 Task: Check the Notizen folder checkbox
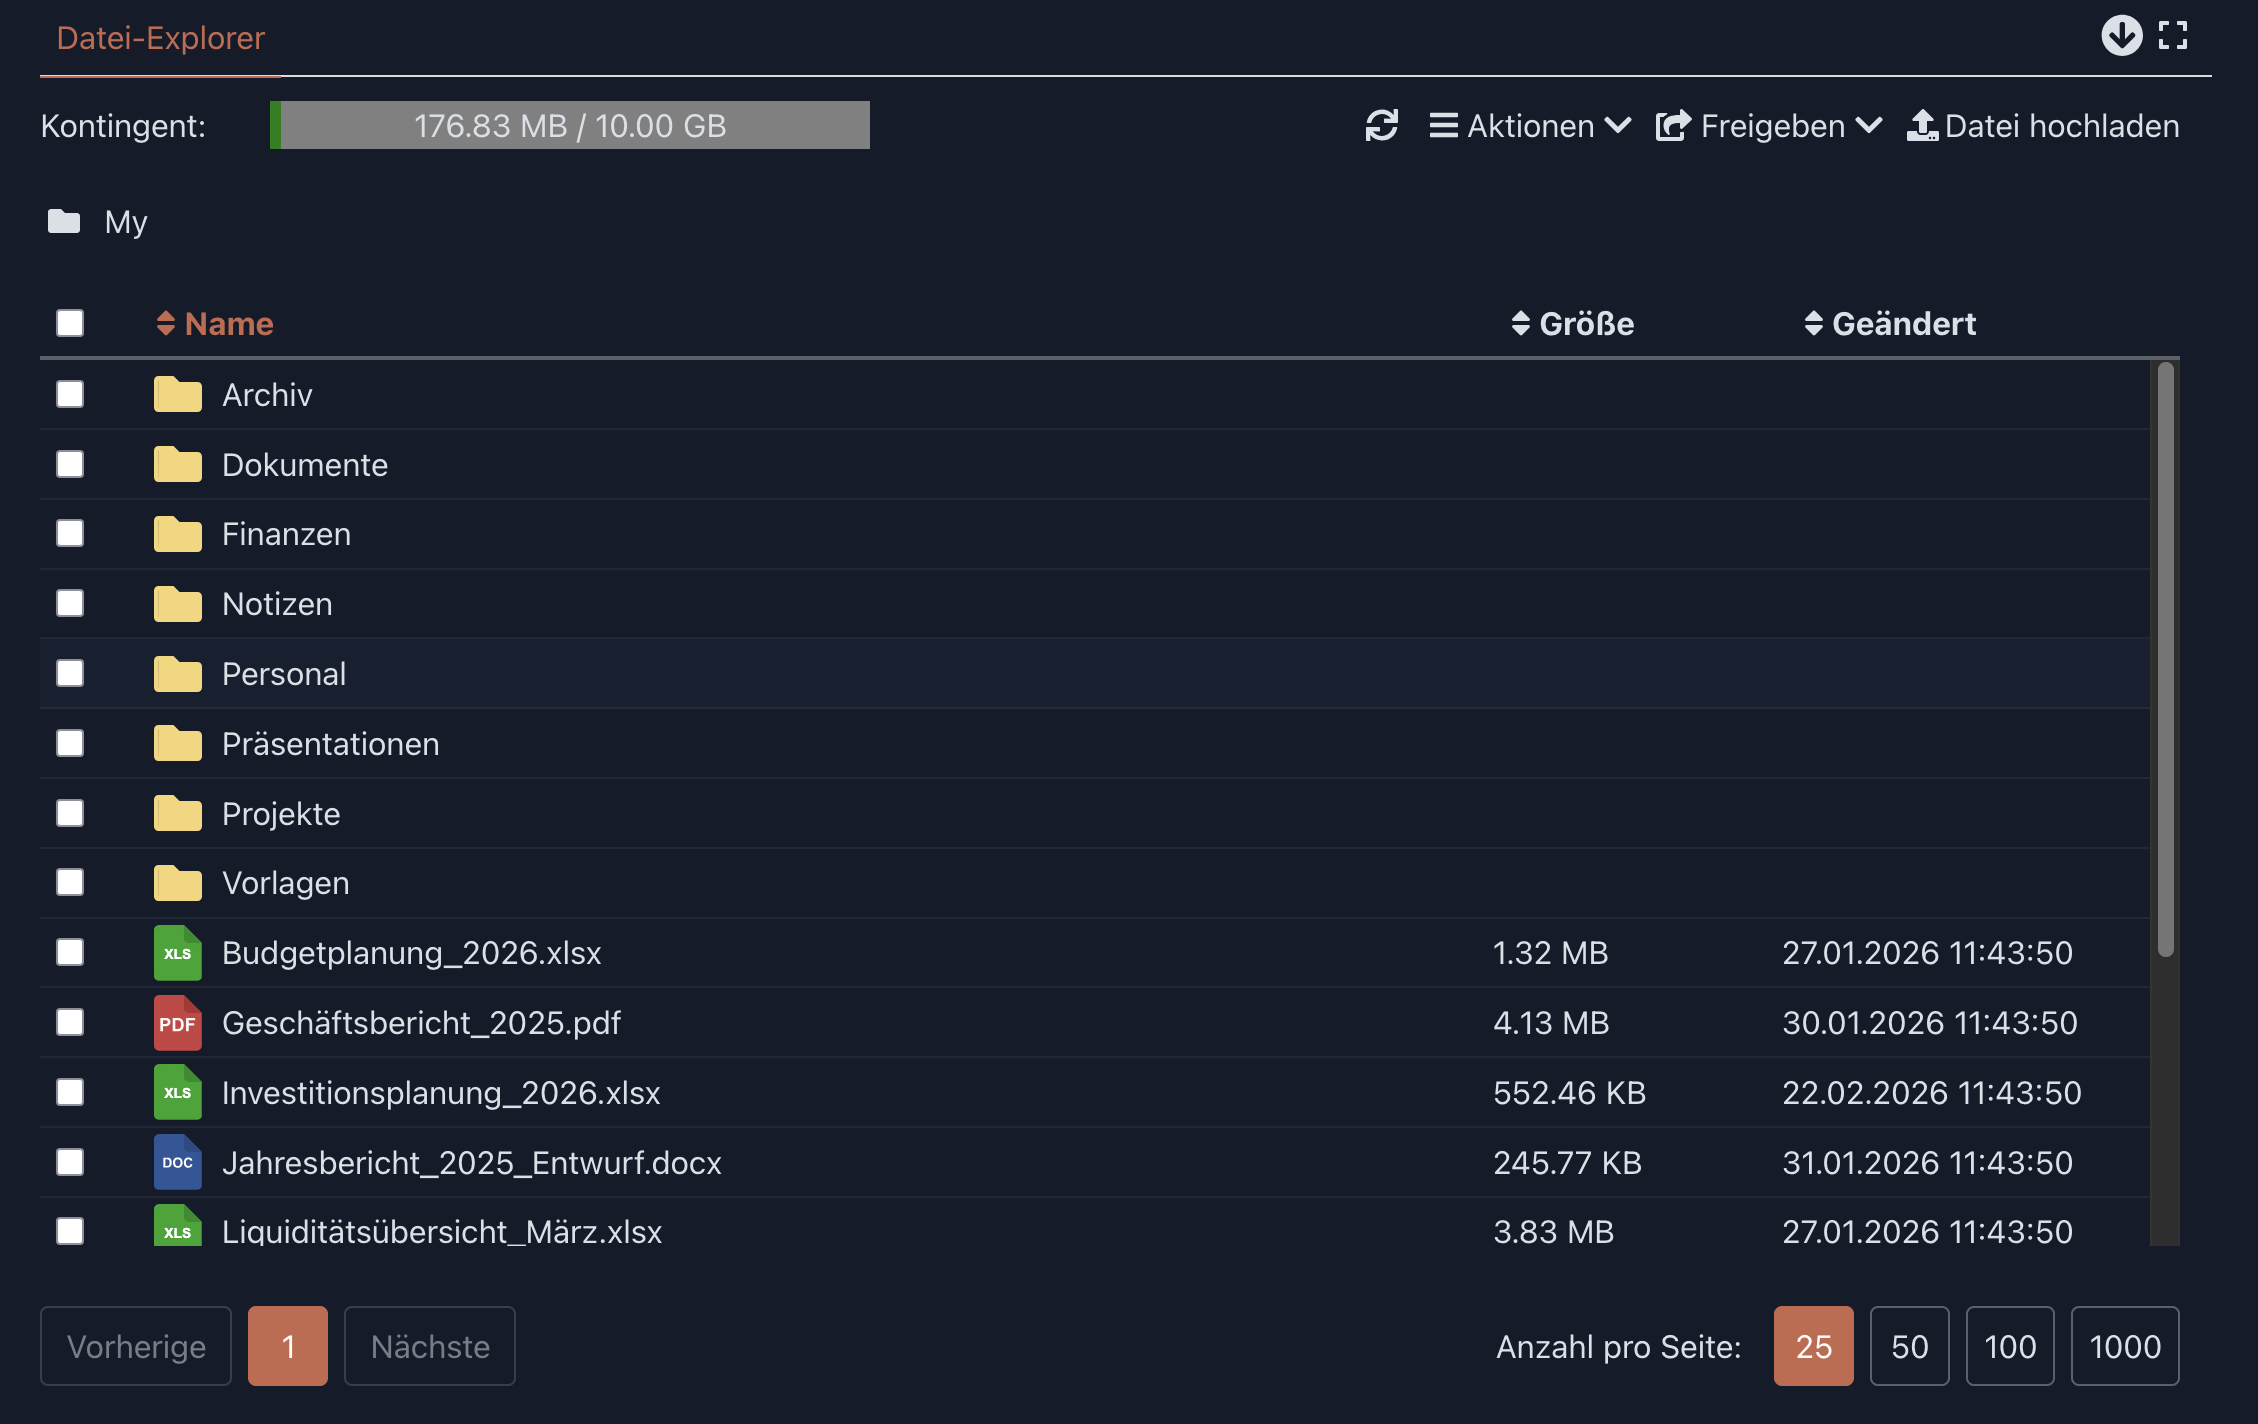pyautogui.click(x=70, y=603)
